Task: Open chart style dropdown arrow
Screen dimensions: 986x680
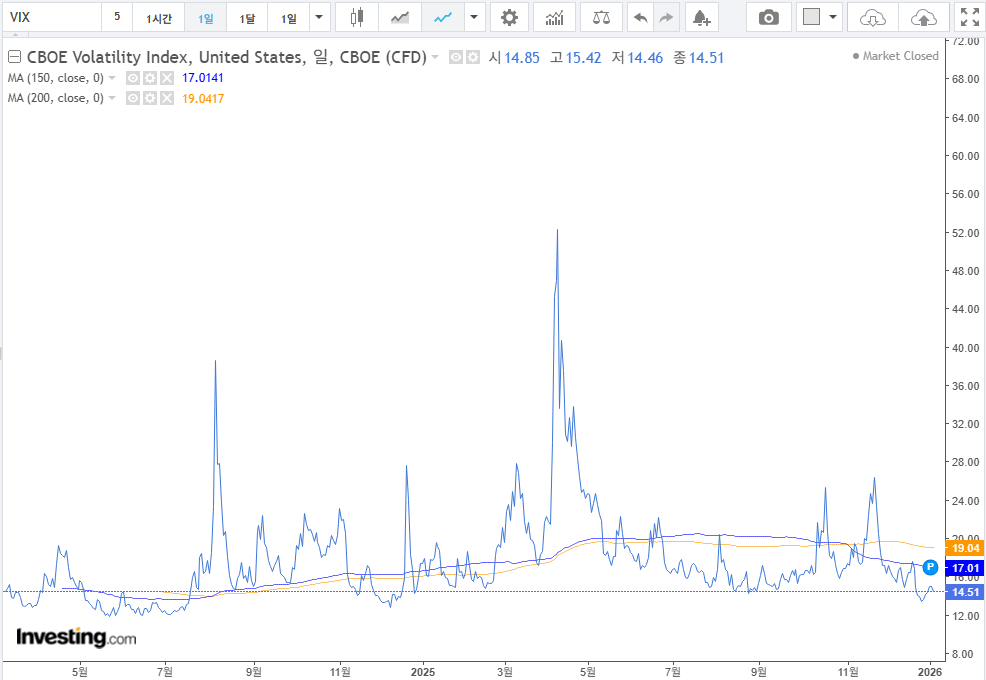Action: click(474, 17)
